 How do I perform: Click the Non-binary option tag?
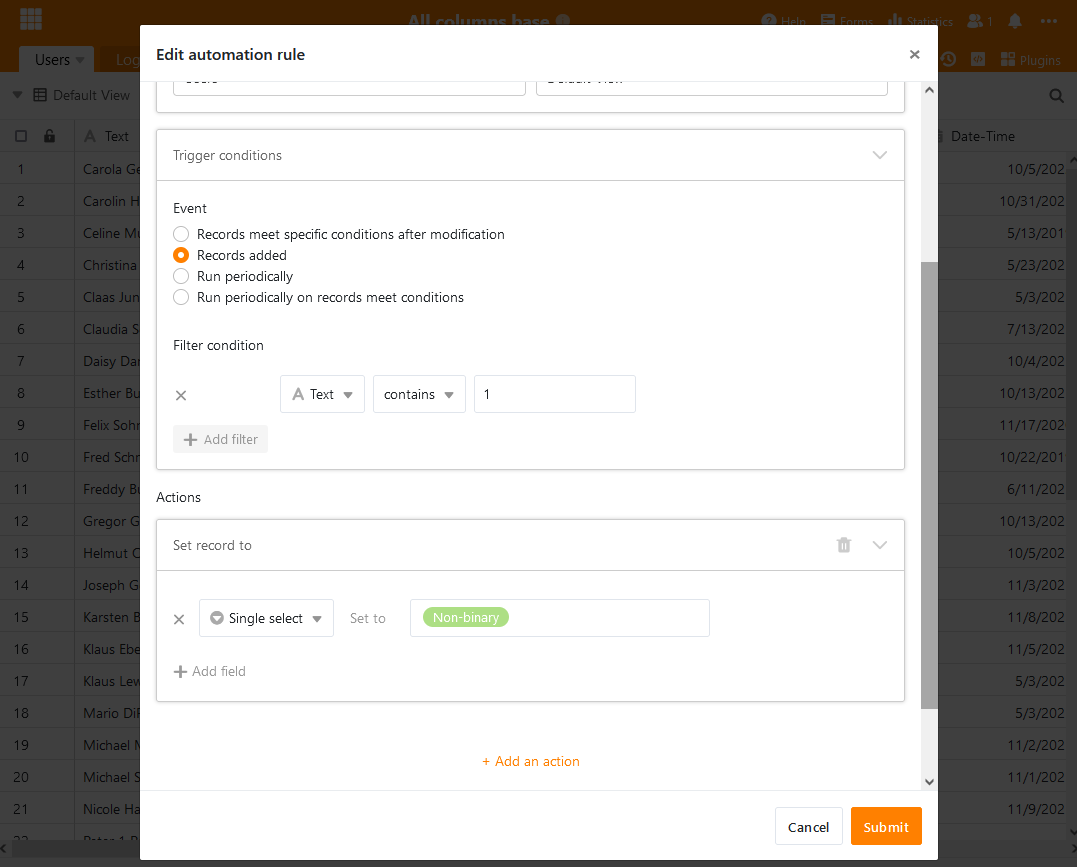466,618
